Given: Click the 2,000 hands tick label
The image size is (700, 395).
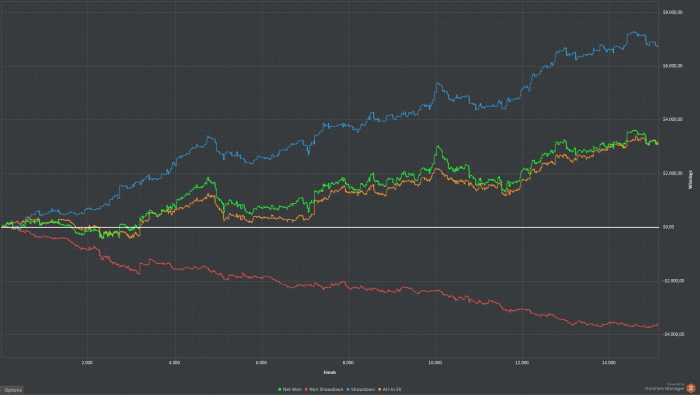Looking at the screenshot, I should click(87, 362).
